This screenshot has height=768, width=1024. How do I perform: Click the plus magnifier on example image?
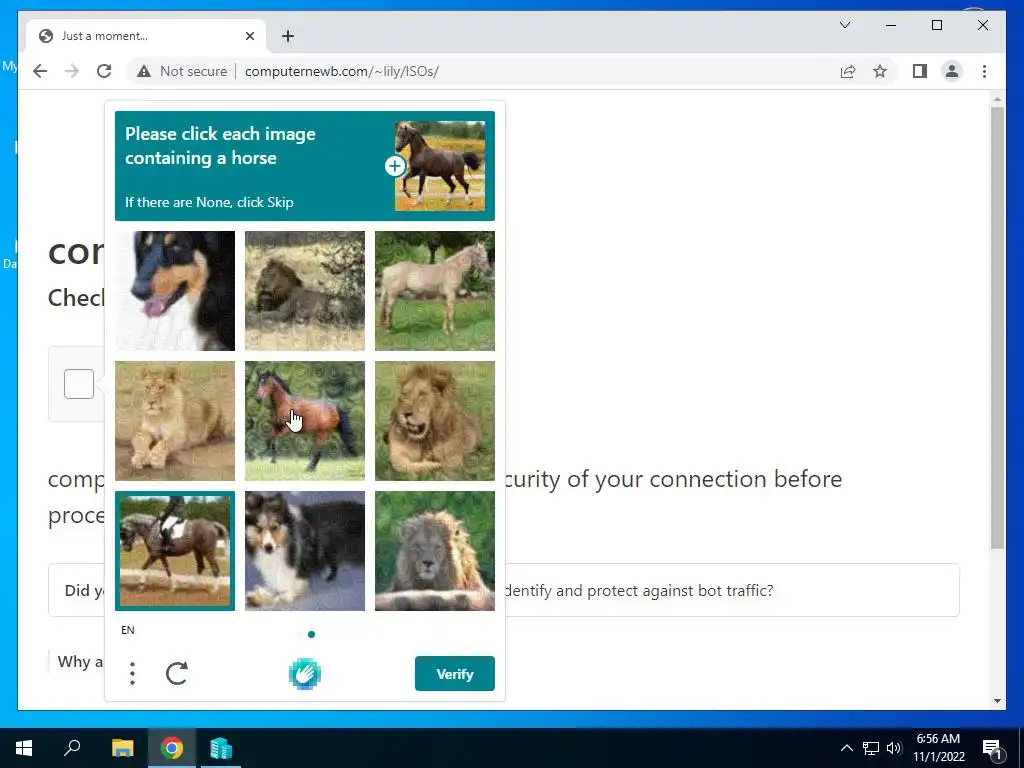[394, 166]
